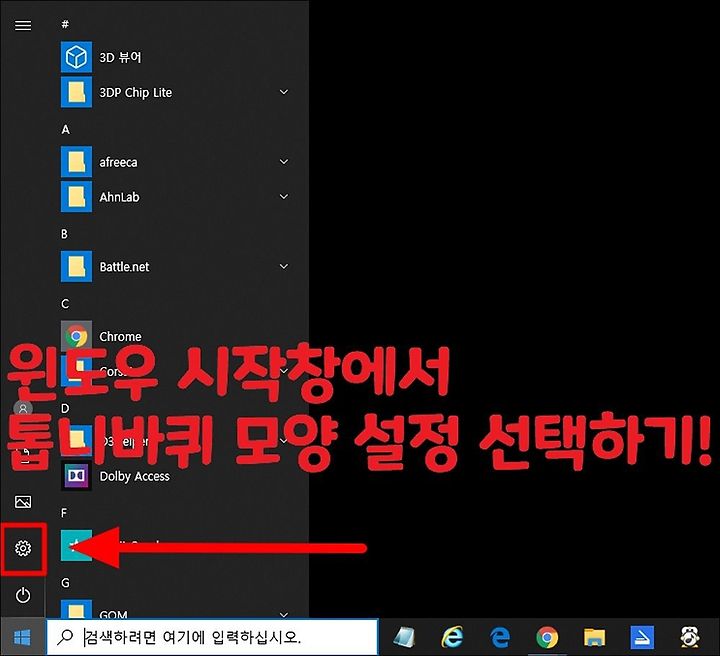The image size is (720, 656).
Task: Open the 3DP Chip Lite folder icon
Action: (76, 92)
